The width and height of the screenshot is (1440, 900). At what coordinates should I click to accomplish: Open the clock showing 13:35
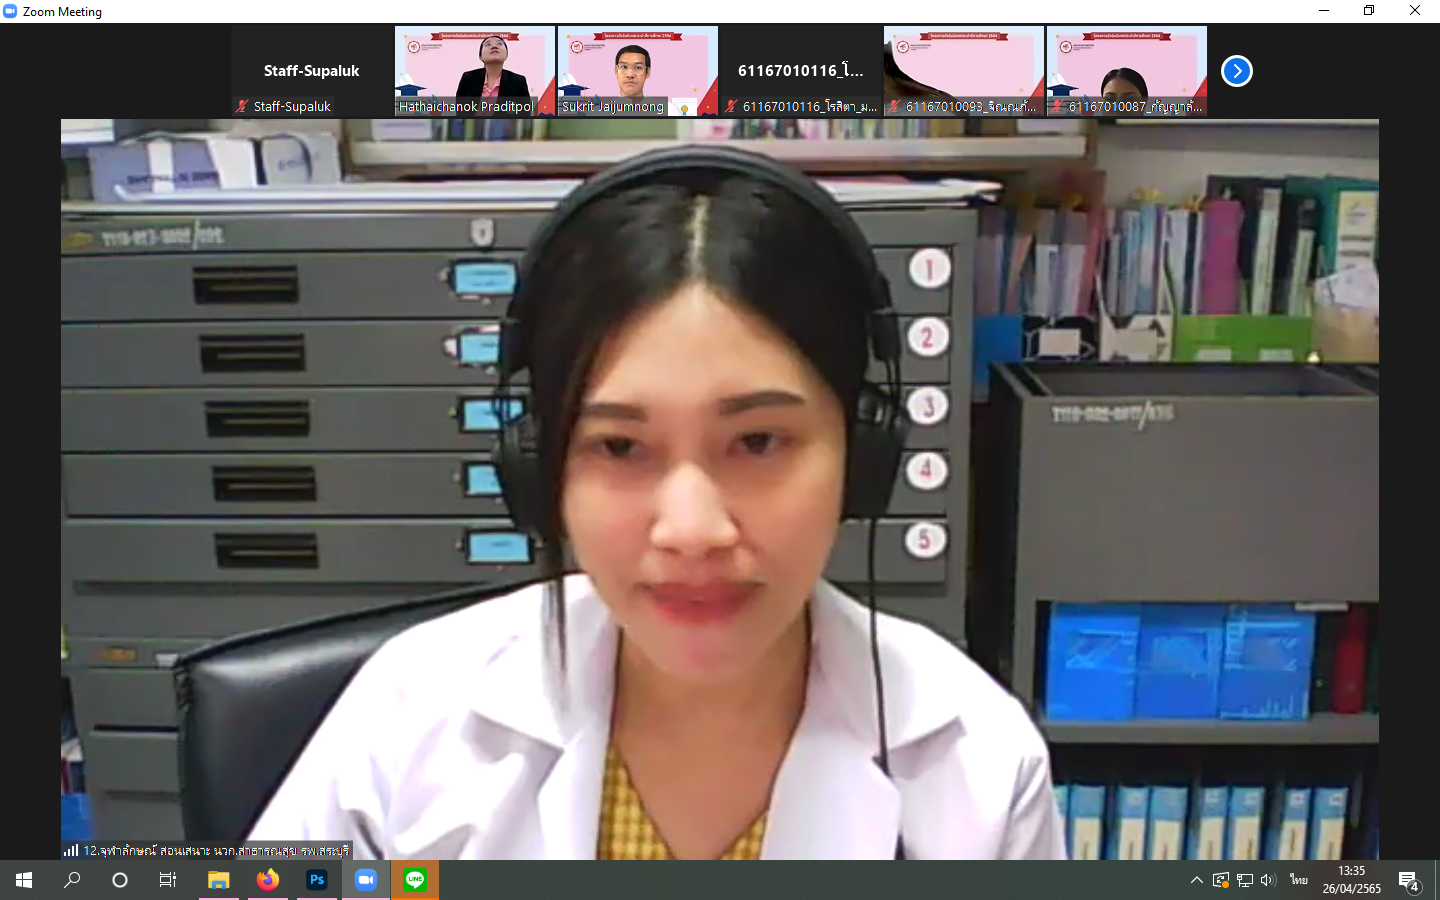click(x=1351, y=880)
